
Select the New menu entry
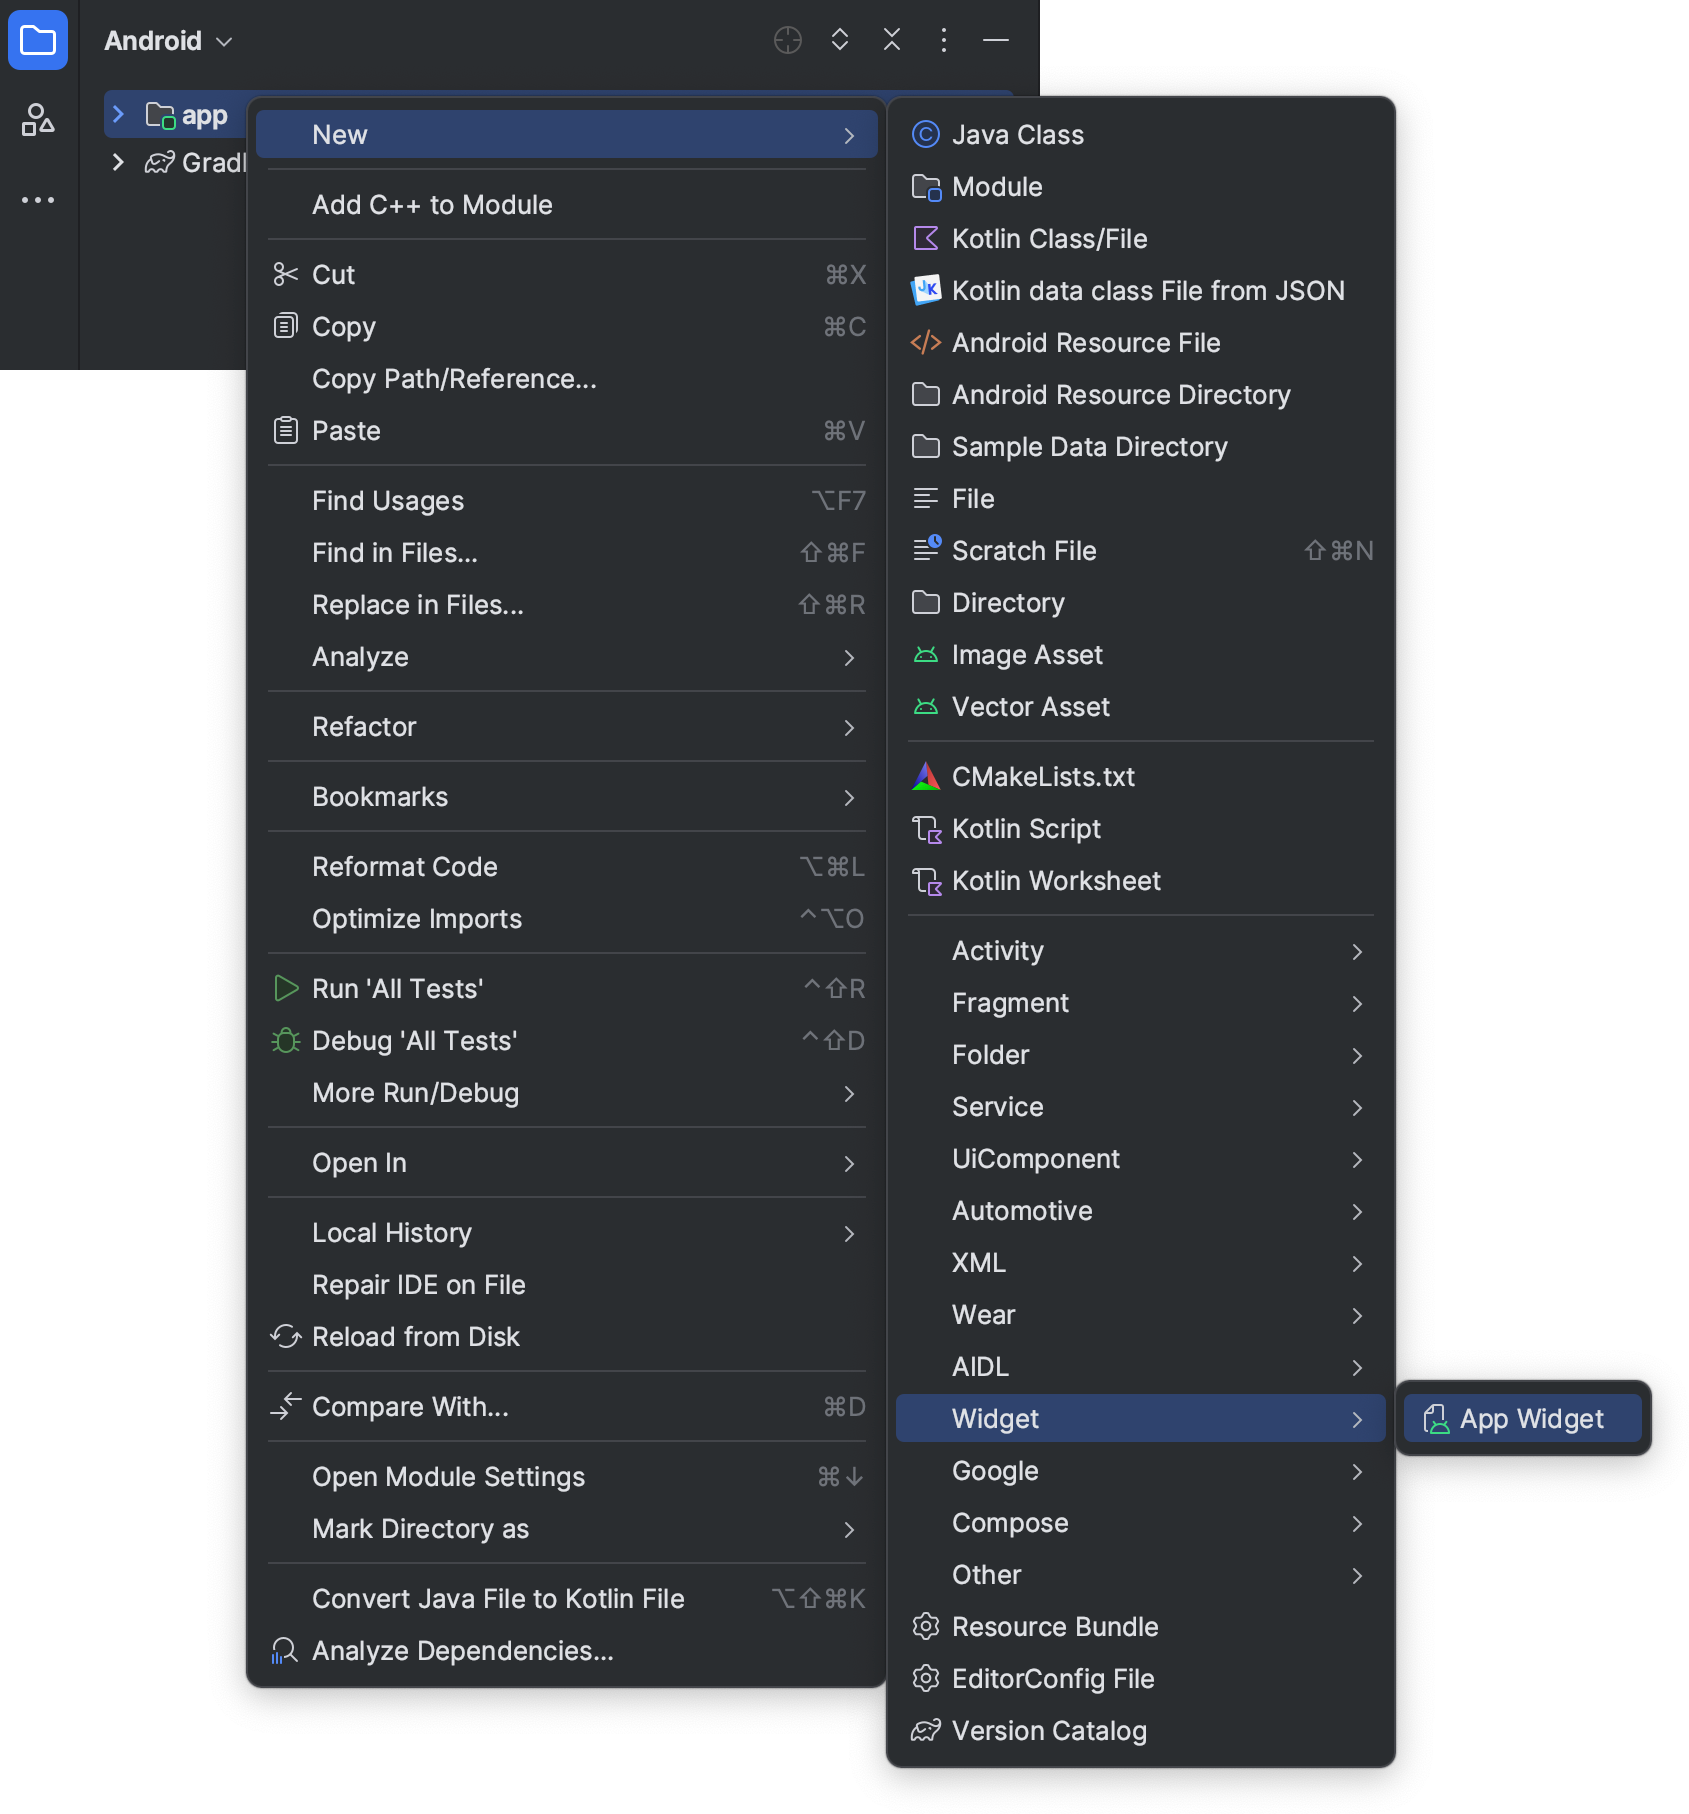566,134
